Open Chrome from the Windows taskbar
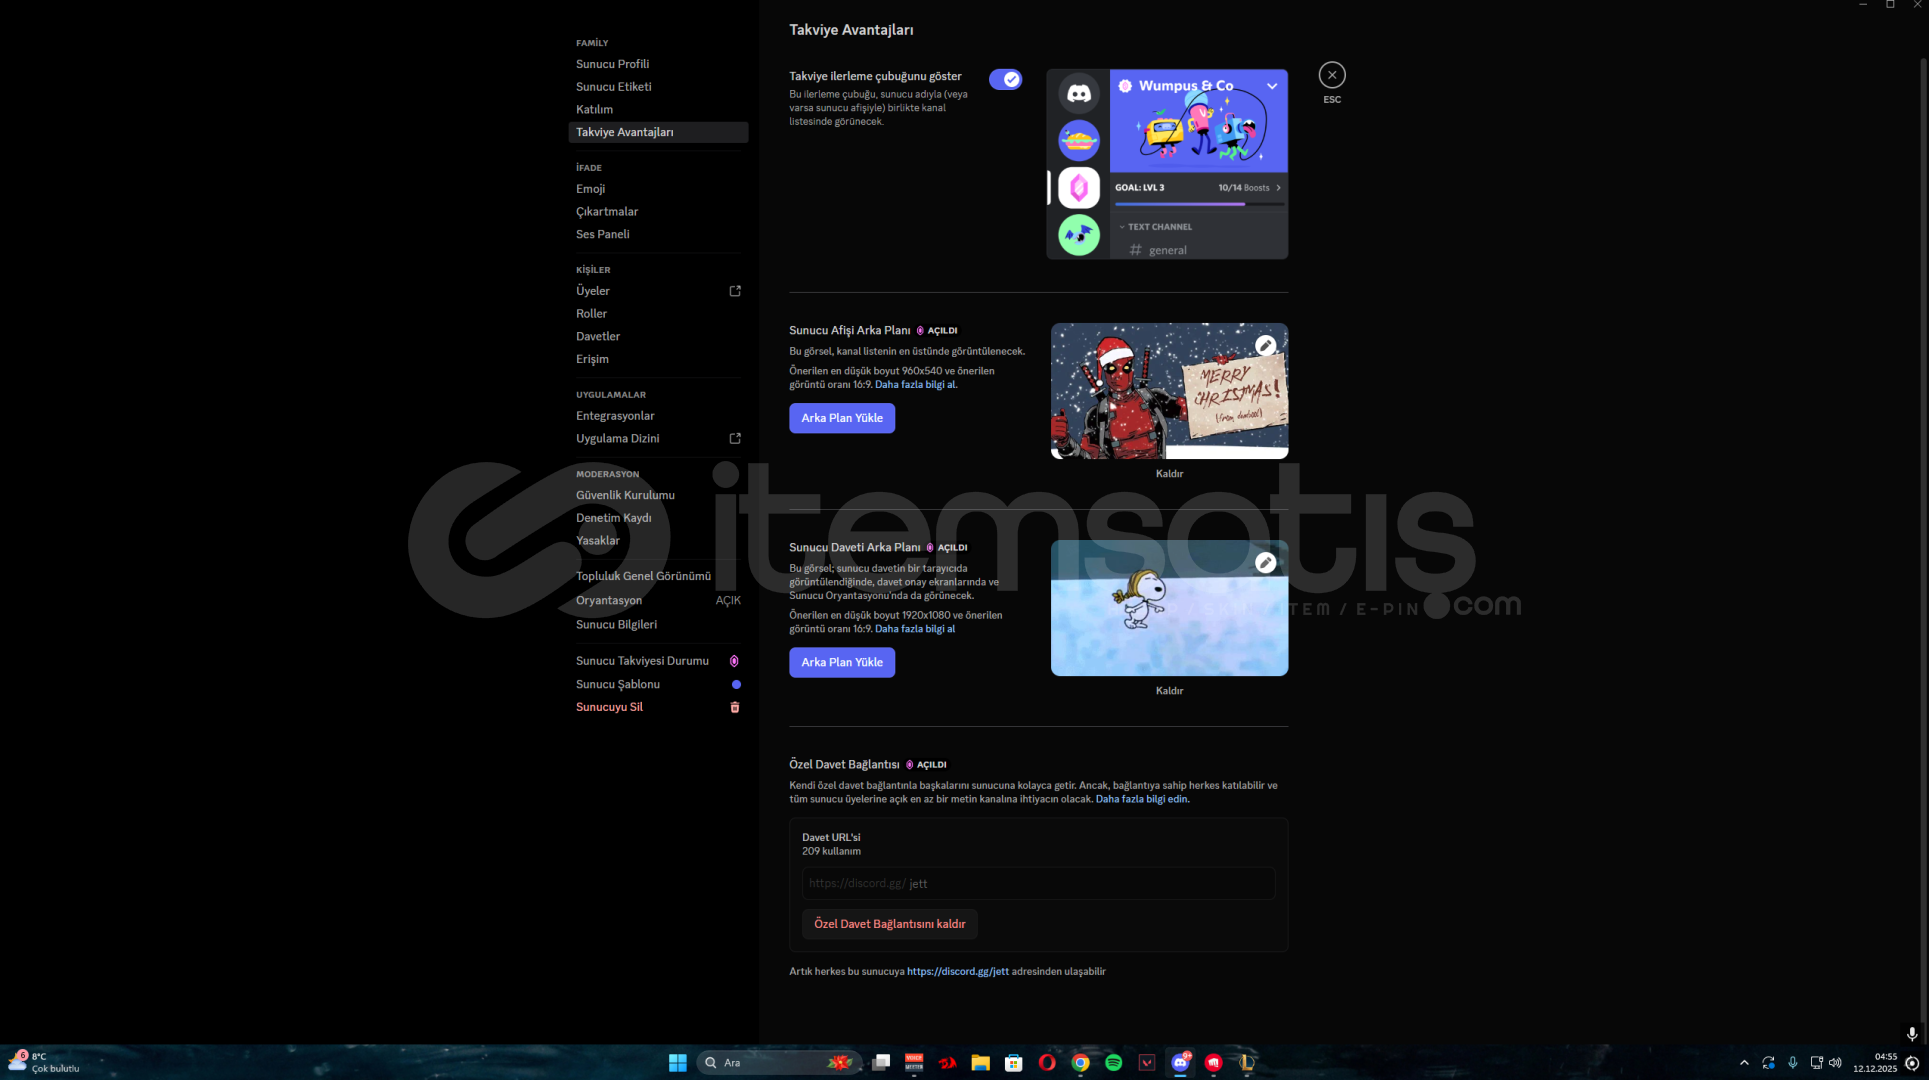 [1080, 1062]
